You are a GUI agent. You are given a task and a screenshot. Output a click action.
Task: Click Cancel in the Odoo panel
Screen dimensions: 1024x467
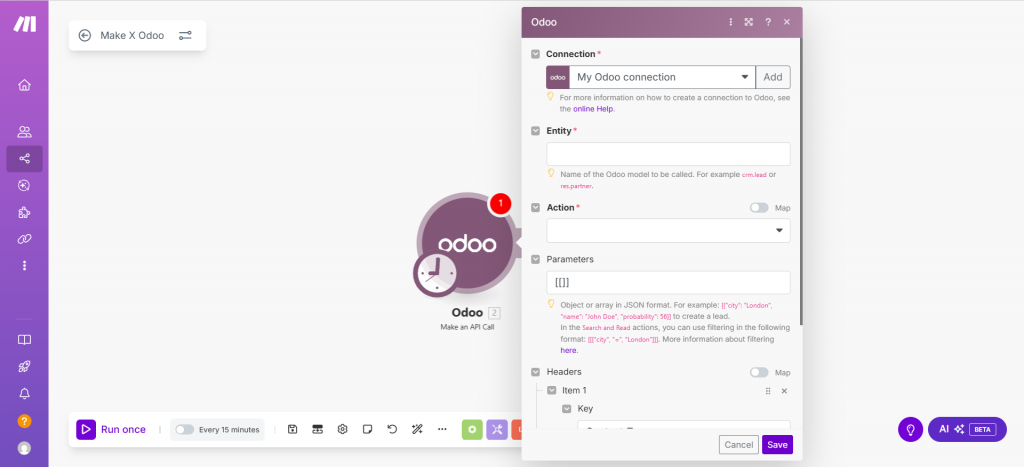click(x=739, y=445)
